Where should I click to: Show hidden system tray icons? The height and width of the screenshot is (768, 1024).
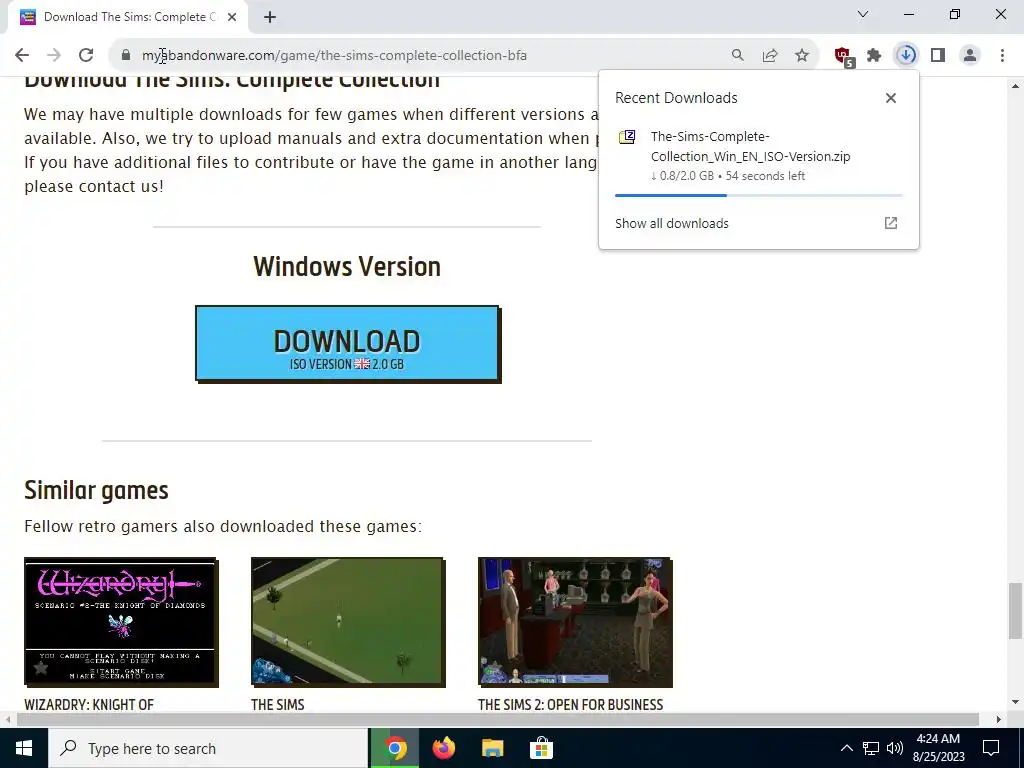[846, 748]
